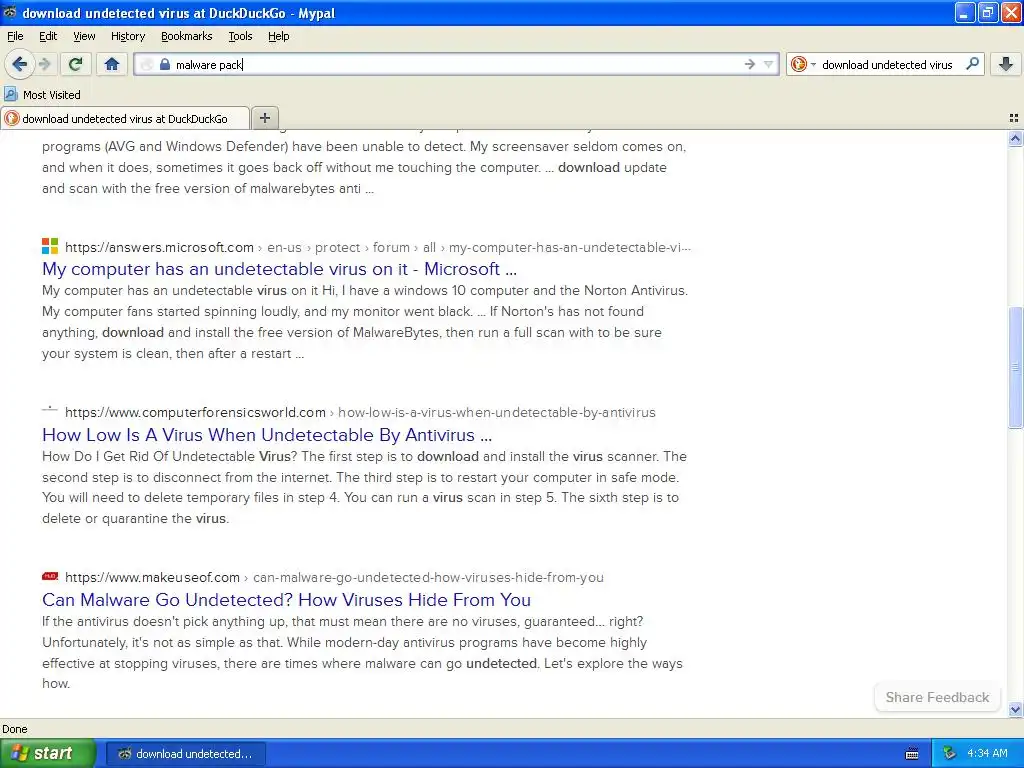This screenshot has width=1024, height=768.
Task: Click the padlock site identity icon
Action: 165,64
